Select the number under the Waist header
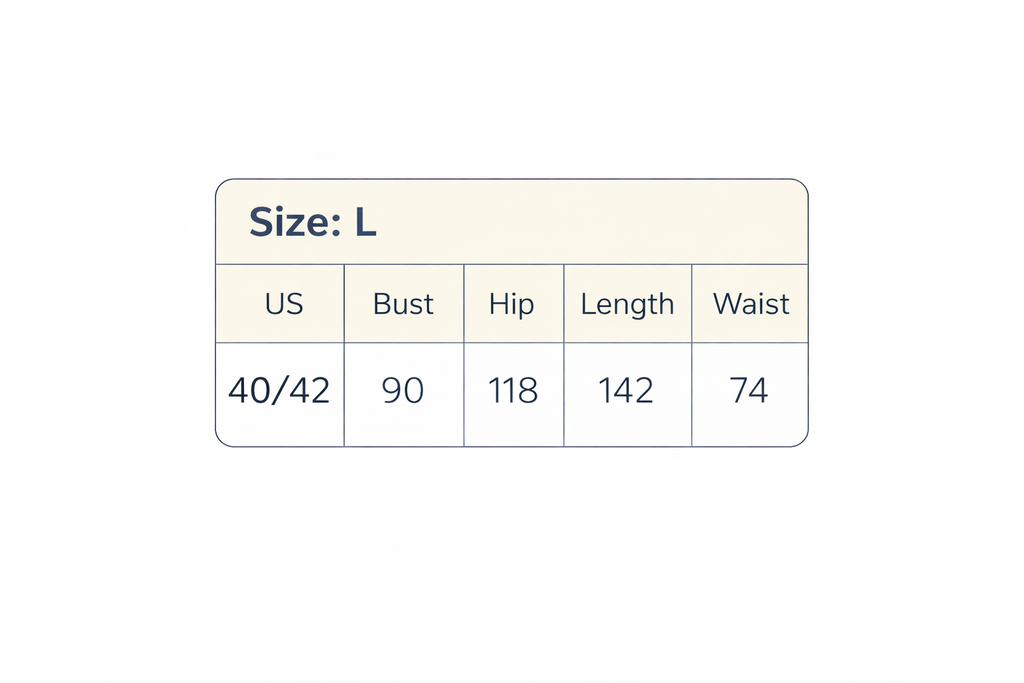 (749, 391)
